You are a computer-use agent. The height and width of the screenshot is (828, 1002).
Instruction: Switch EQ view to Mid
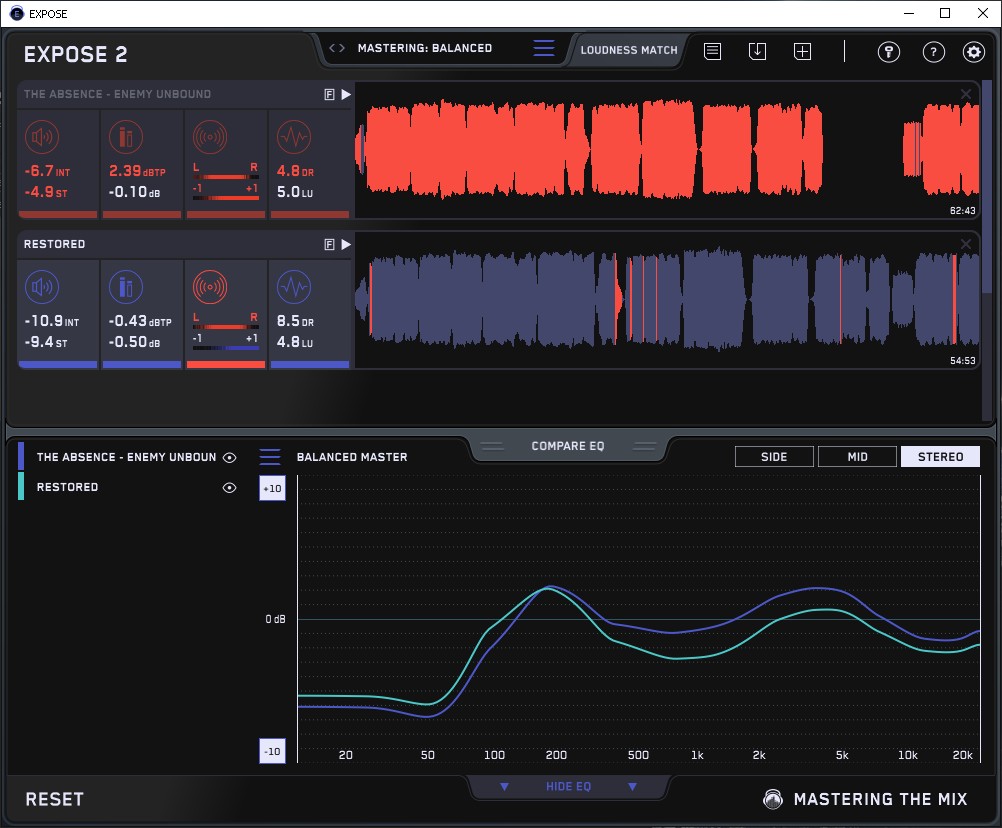(857, 457)
